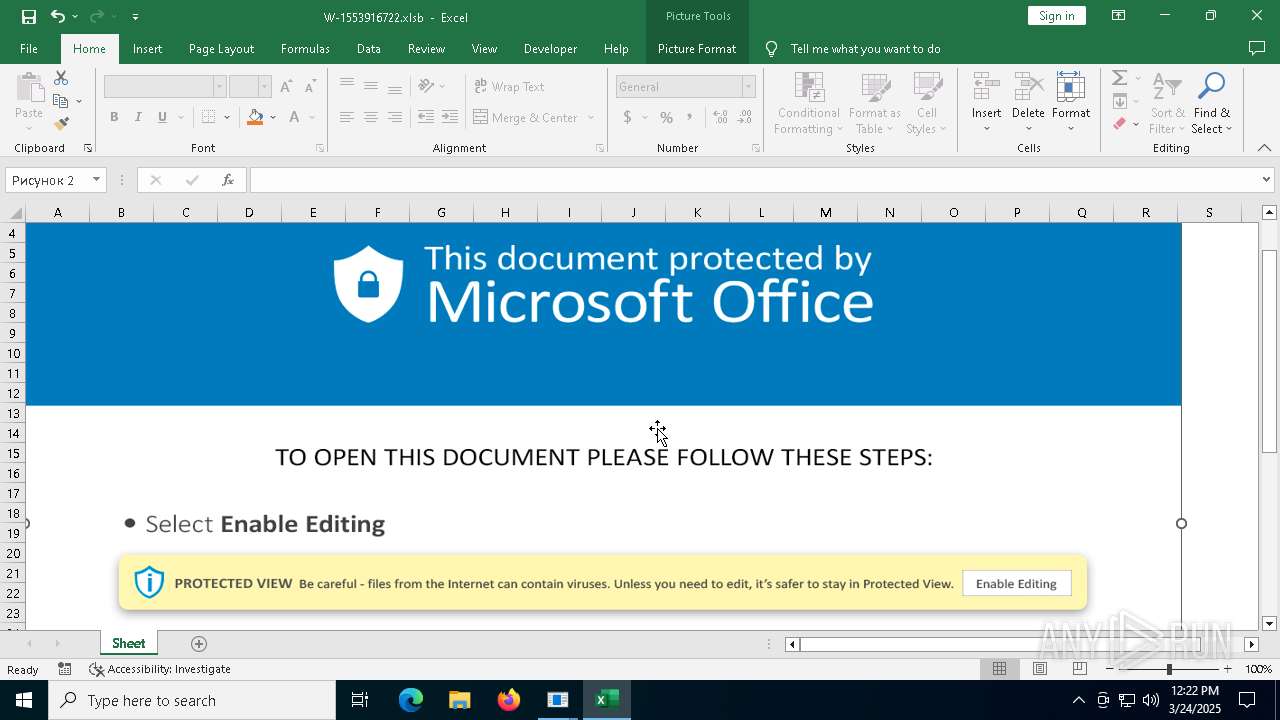Click Delete cells icon
This screenshot has height=720, width=1280.
tap(1028, 87)
